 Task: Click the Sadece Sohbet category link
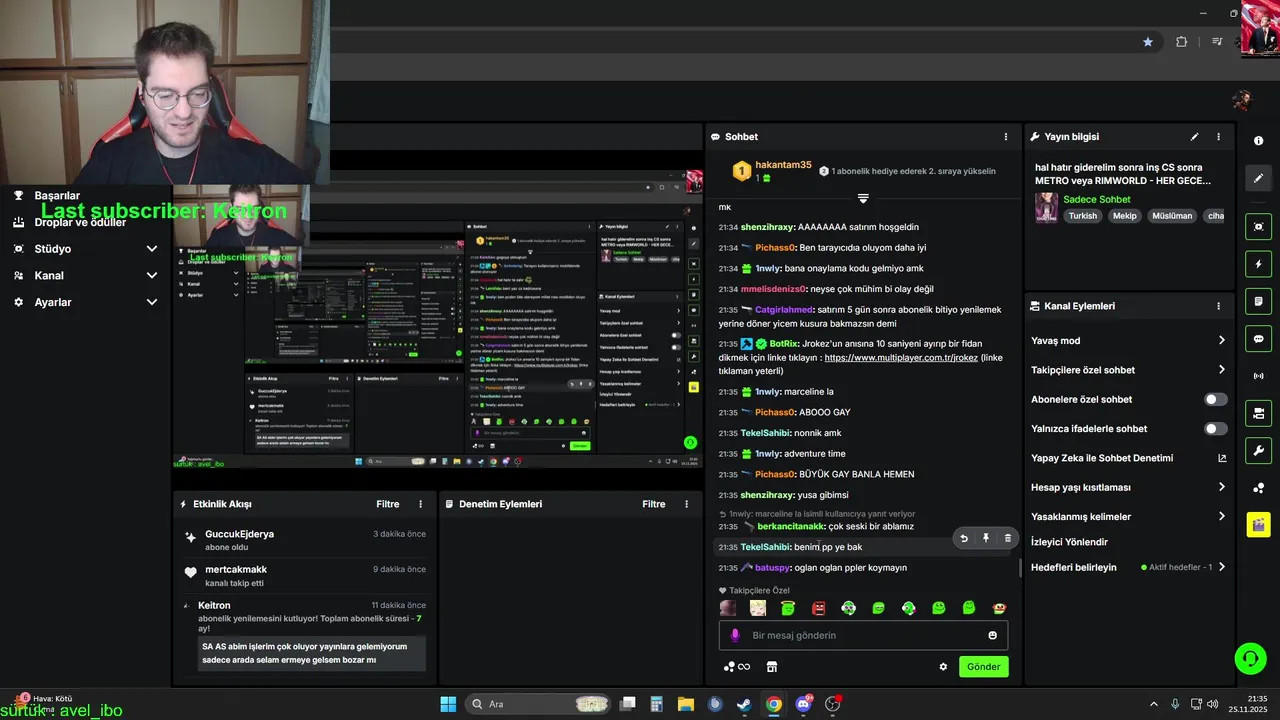point(1096,200)
